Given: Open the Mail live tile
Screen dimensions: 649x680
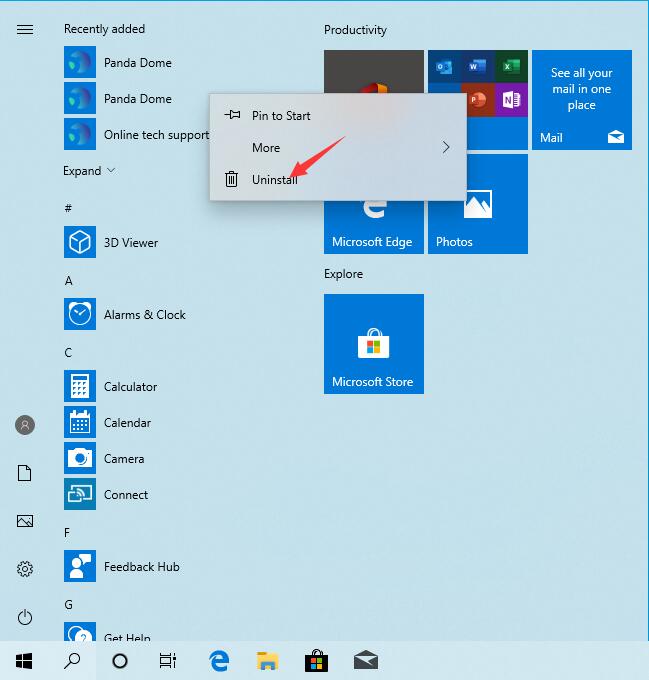Looking at the screenshot, I should pos(582,100).
